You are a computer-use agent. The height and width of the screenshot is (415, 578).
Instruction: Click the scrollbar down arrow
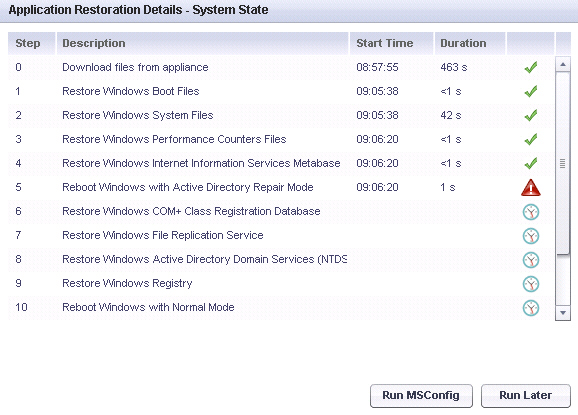(x=563, y=313)
